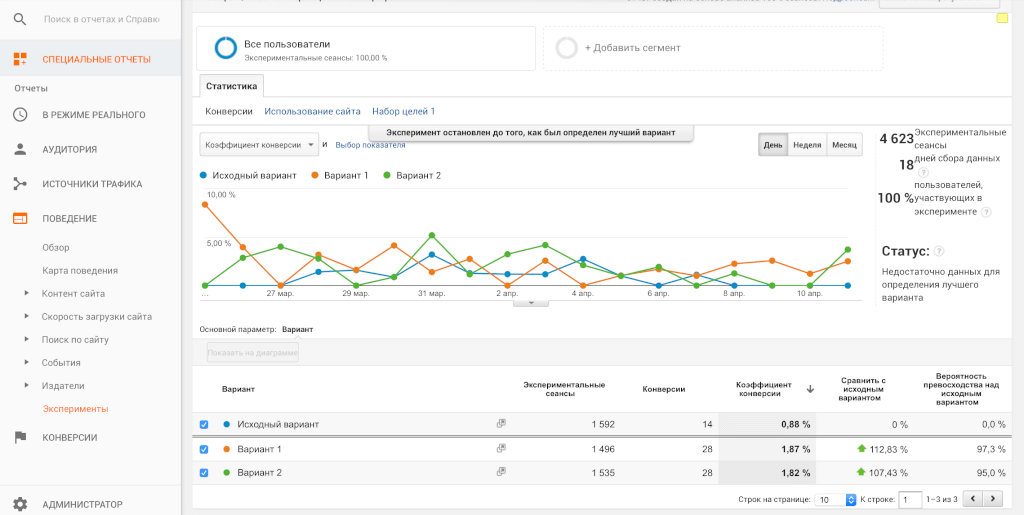Switch to Использование сайта tab
Image resolution: width=1024 pixels, height=515 pixels.
click(x=312, y=112)
